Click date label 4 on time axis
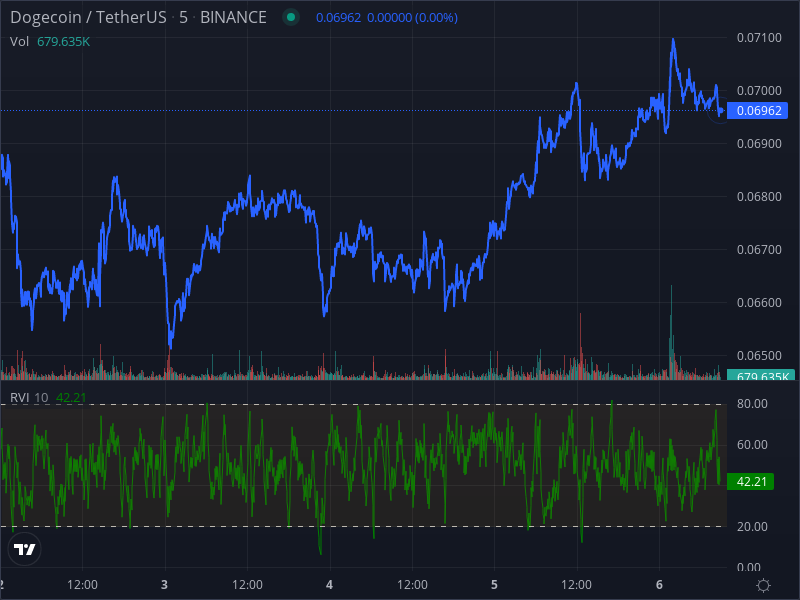 [329, 585]
